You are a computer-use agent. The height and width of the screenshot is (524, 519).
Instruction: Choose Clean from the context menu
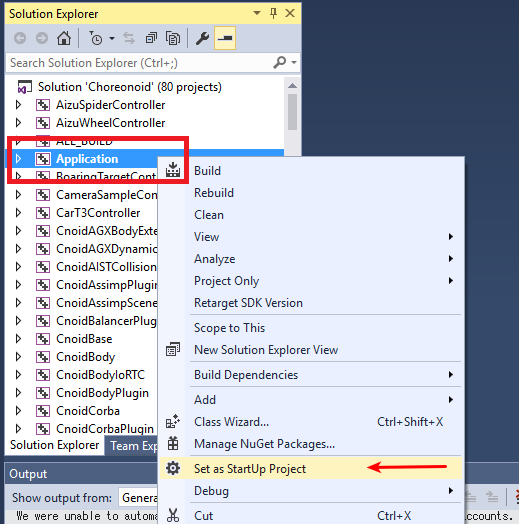point(311,215)
